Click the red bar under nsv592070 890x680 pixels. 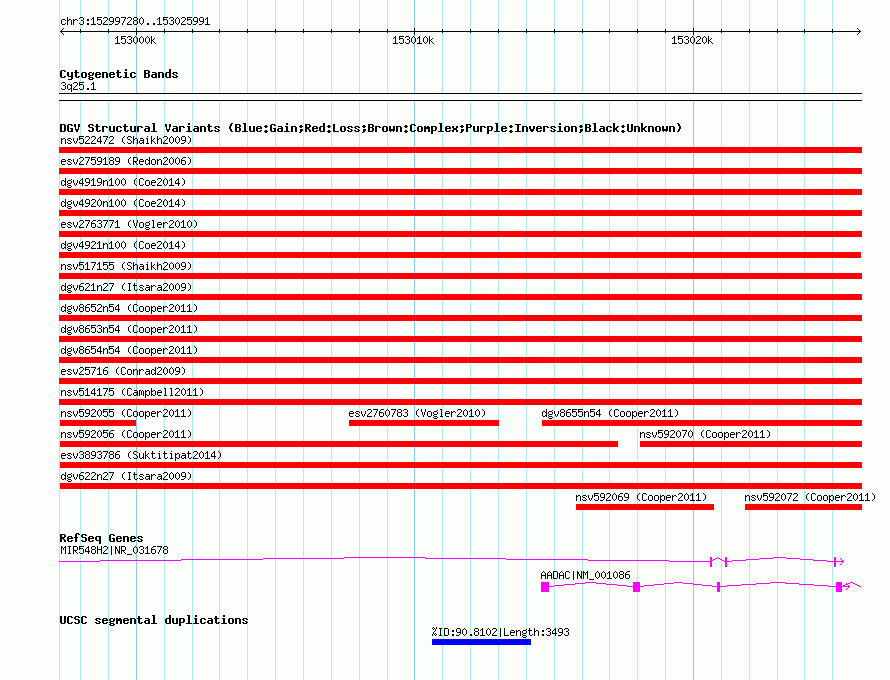[x=751, y=444]
